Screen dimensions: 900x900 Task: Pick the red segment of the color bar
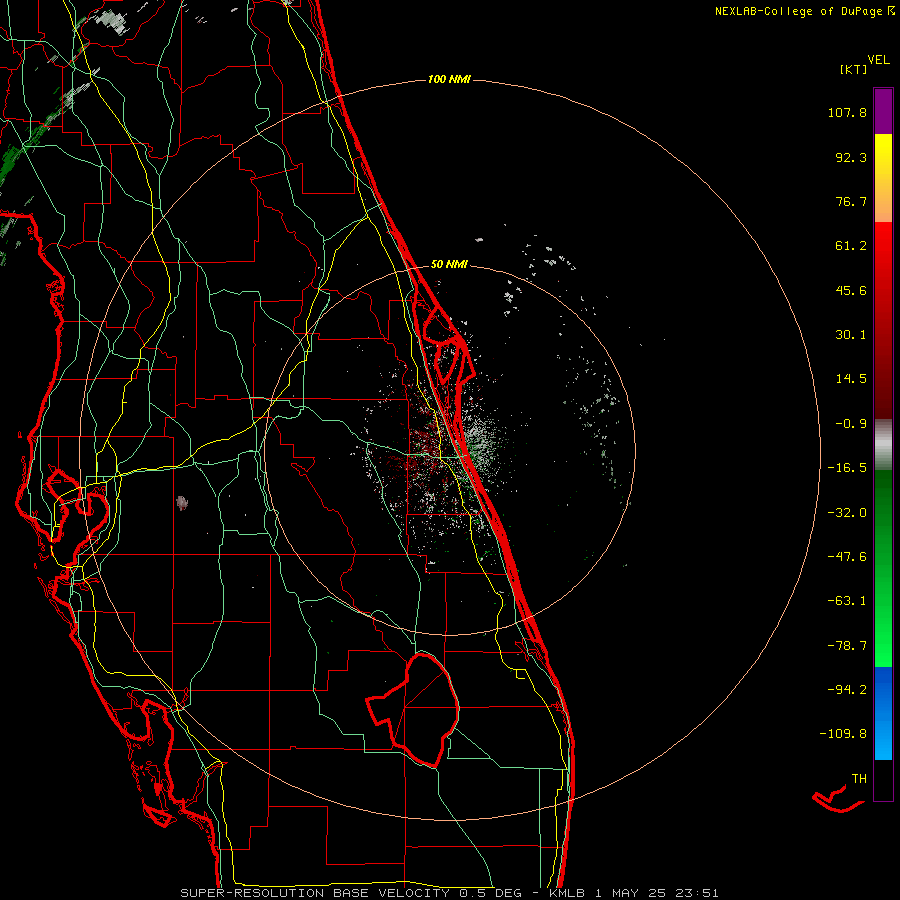pos(883,320)
